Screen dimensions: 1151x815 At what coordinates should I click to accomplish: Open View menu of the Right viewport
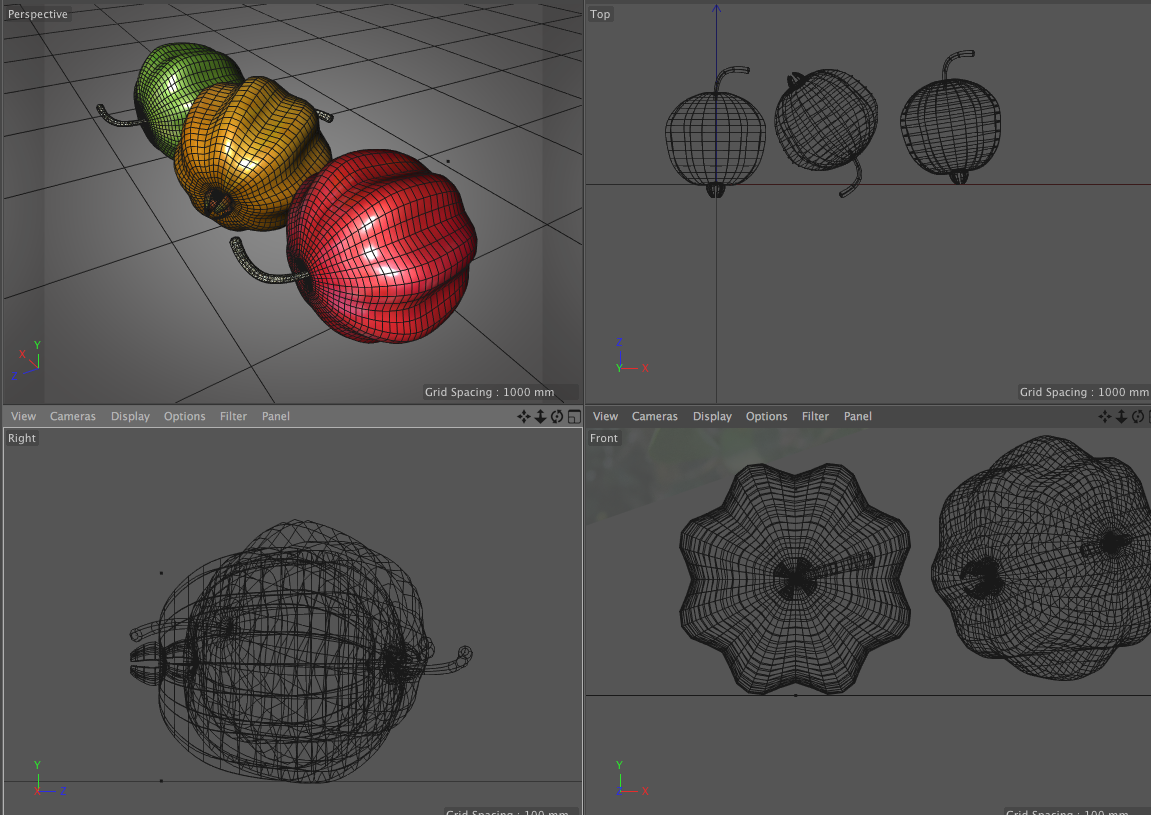click(23, 416)
